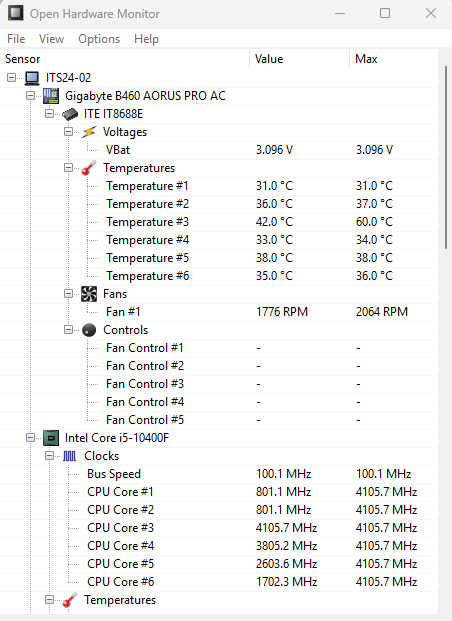Select the Intel Core i5-10400F processor icon

pyautogui.click(x=51, y=438)
